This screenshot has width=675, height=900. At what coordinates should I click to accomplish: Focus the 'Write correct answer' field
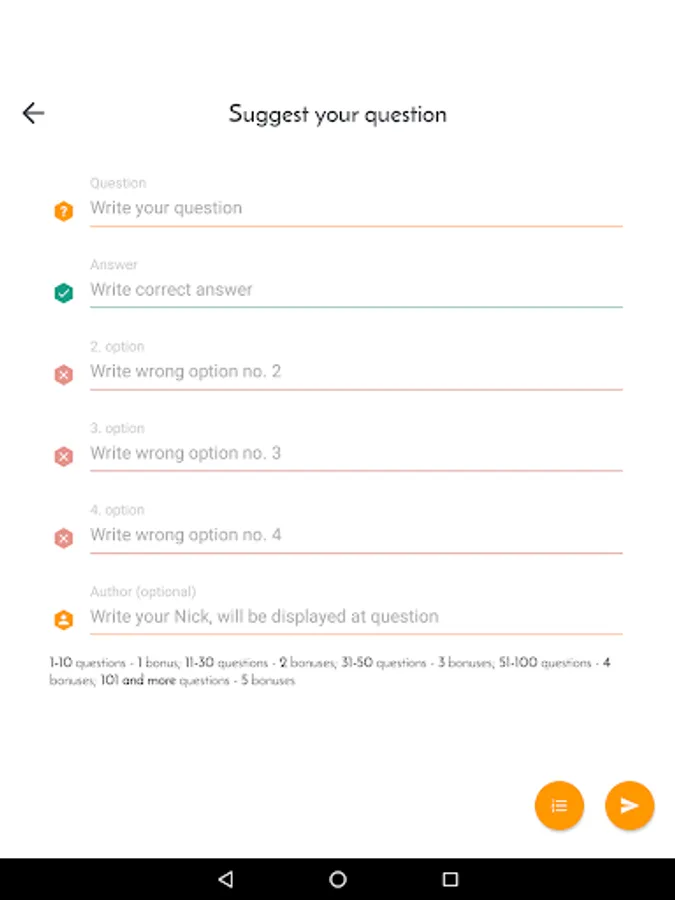(356, 290)
